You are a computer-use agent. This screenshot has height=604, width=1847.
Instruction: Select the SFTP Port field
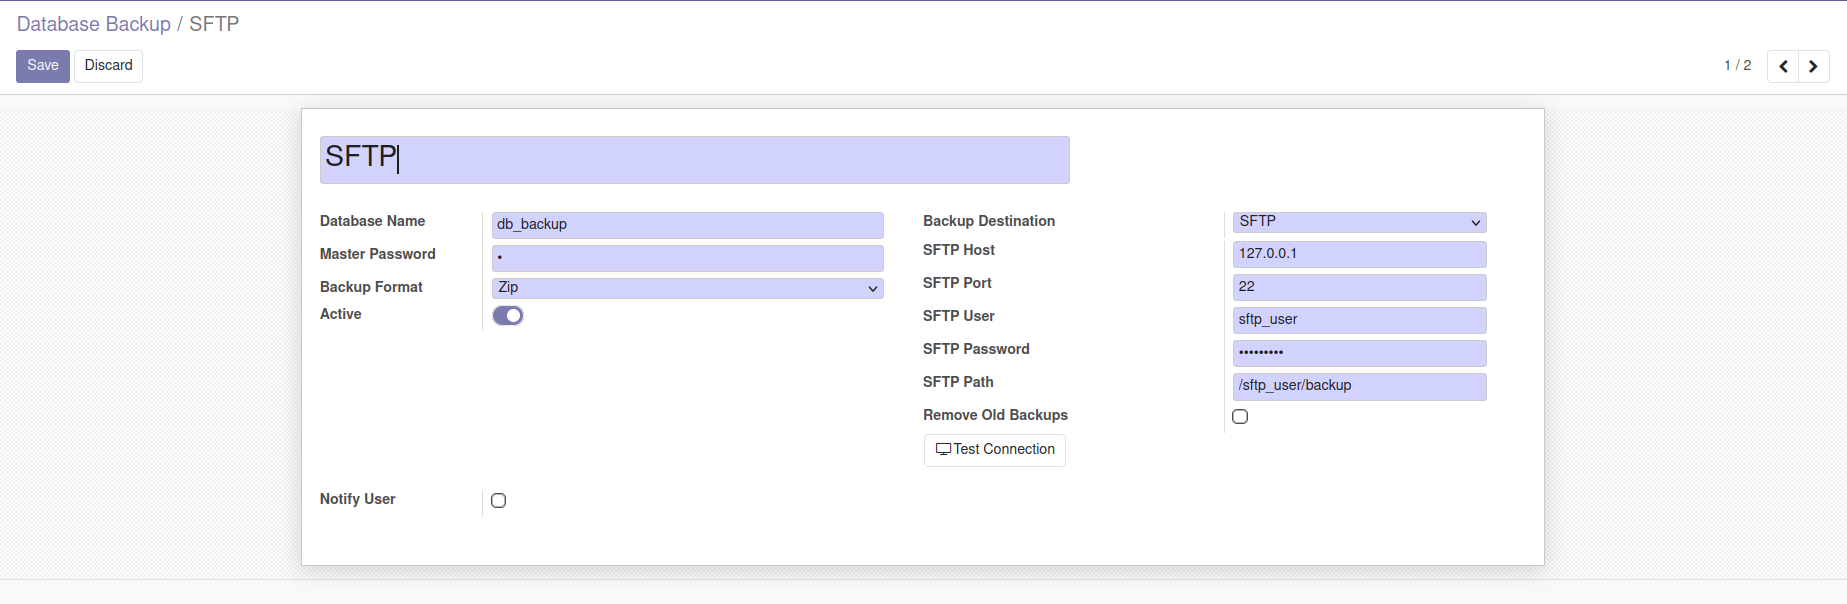(x=1359, y=287)
